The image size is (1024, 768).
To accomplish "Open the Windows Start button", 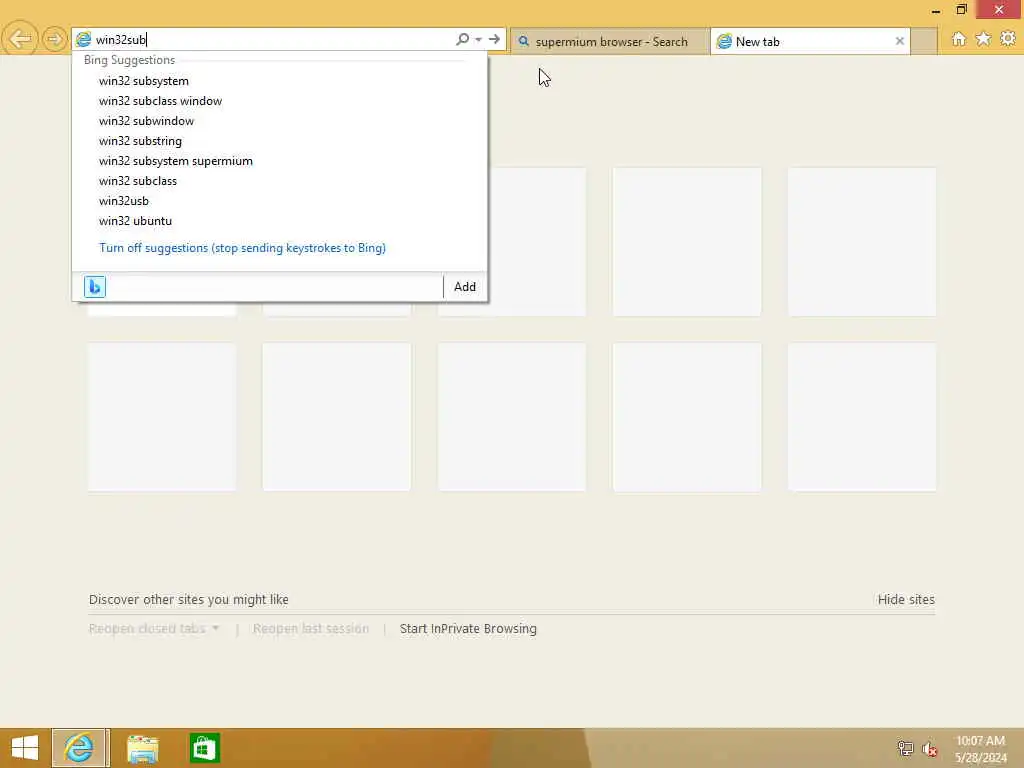I will (x=25, y=748).
